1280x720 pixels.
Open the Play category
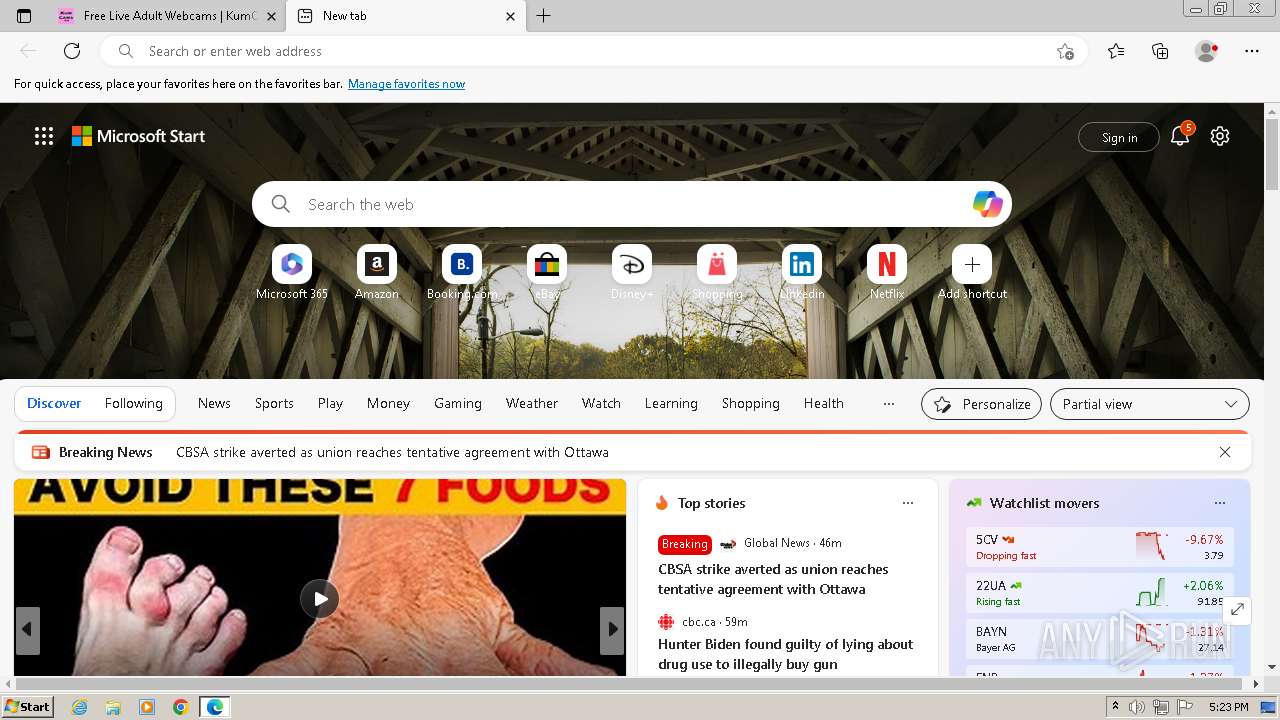pyautogui.click(x=330, y=404)
